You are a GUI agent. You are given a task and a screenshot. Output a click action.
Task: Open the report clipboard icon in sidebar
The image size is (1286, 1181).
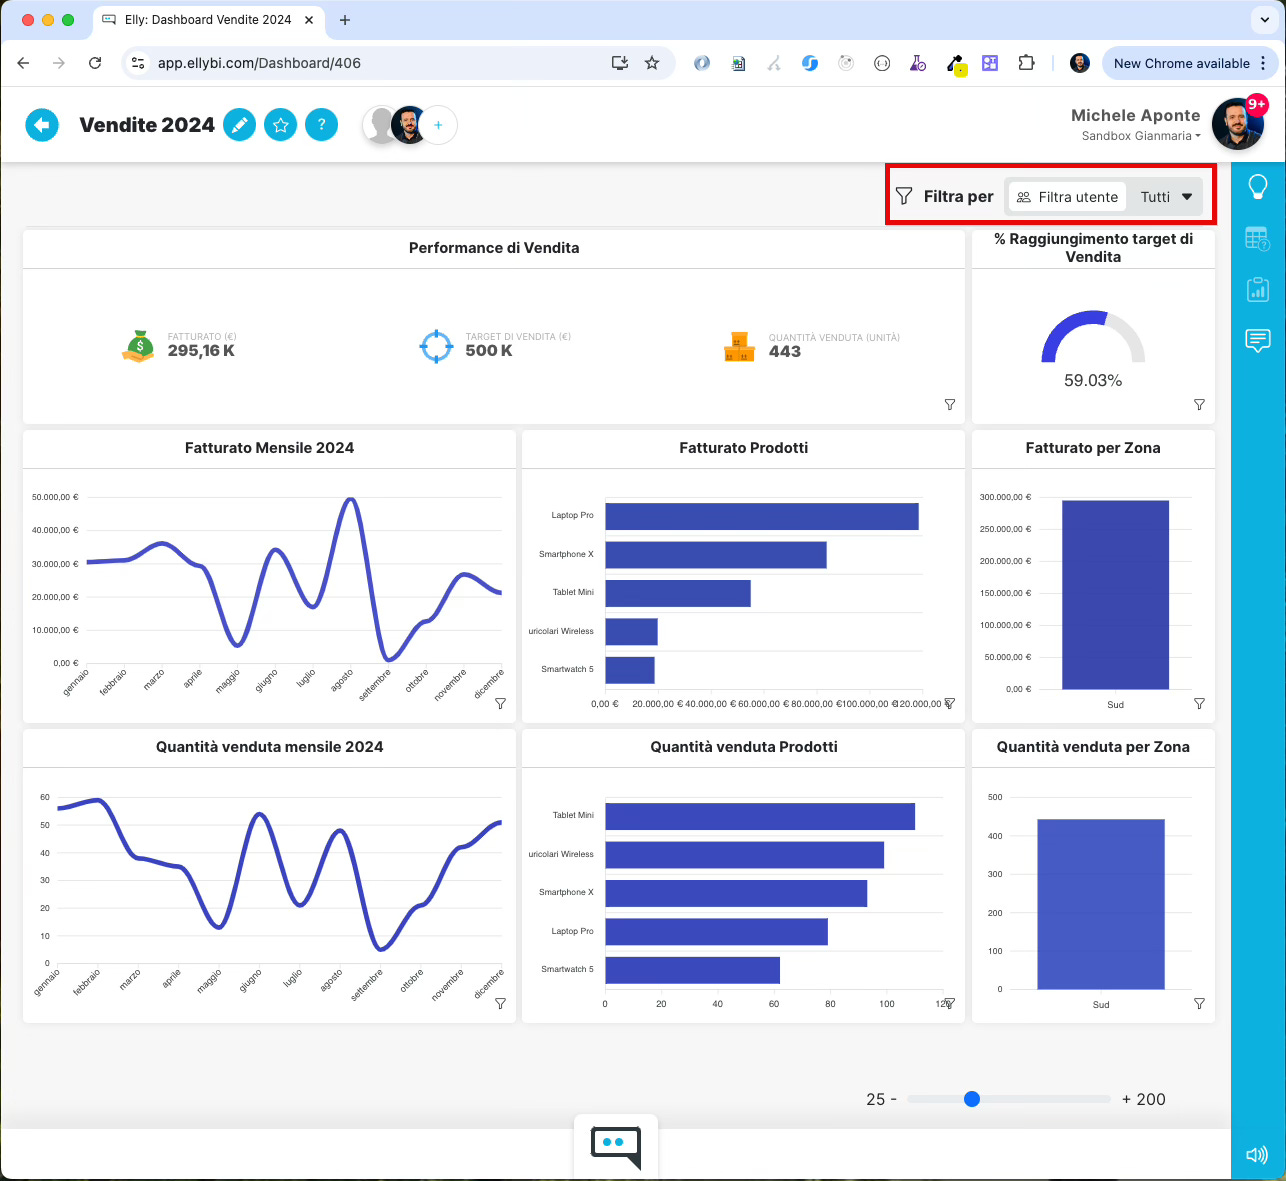1258,289
